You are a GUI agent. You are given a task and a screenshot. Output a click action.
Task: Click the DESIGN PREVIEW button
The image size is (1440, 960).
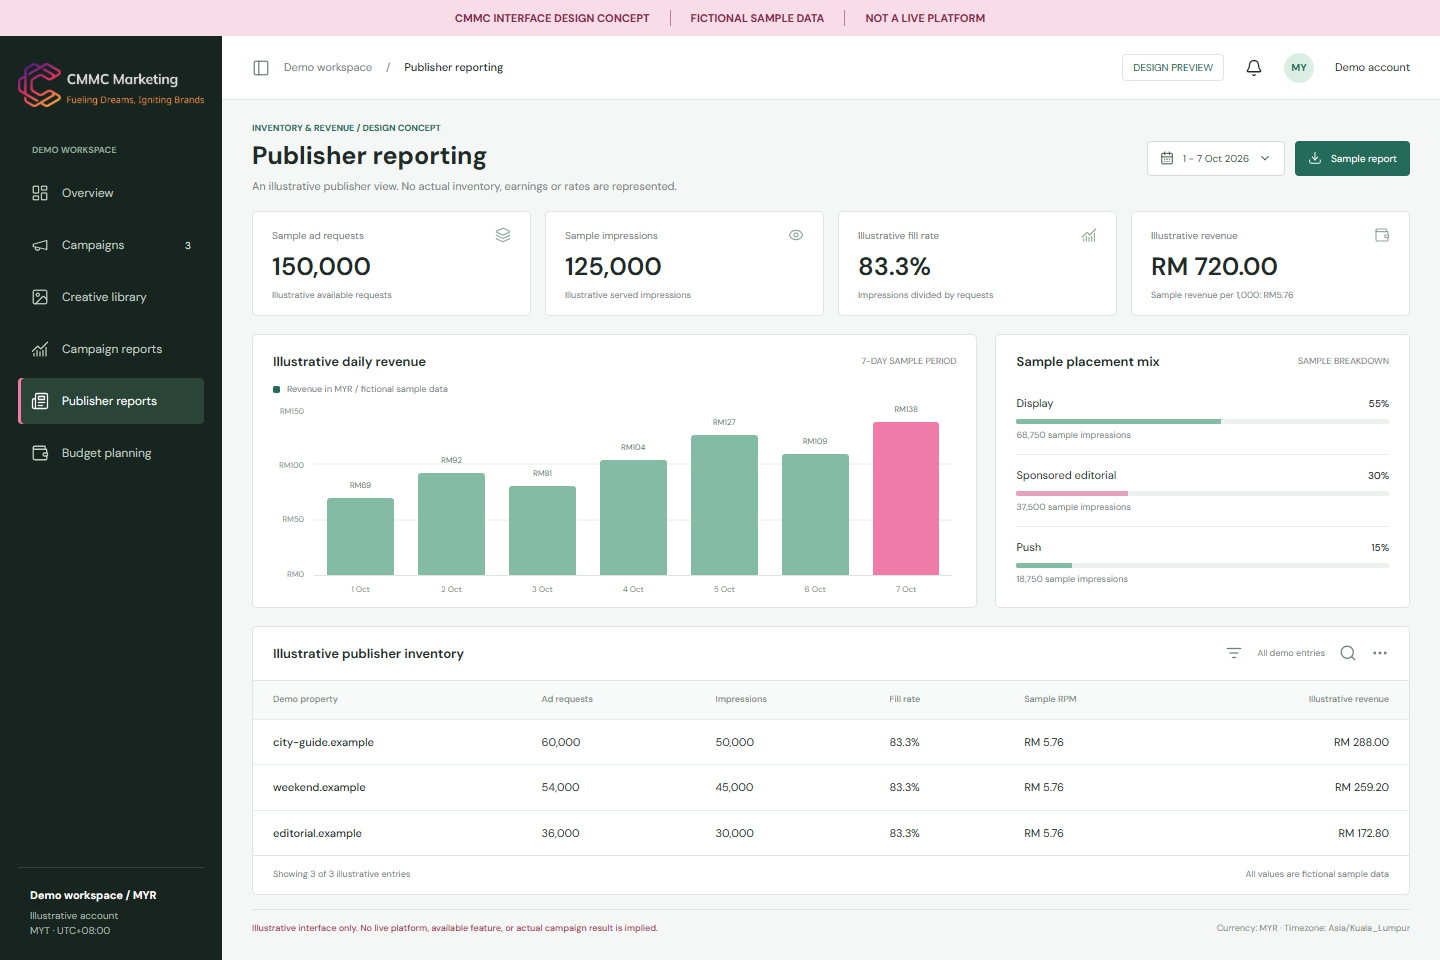point(1173,68)
